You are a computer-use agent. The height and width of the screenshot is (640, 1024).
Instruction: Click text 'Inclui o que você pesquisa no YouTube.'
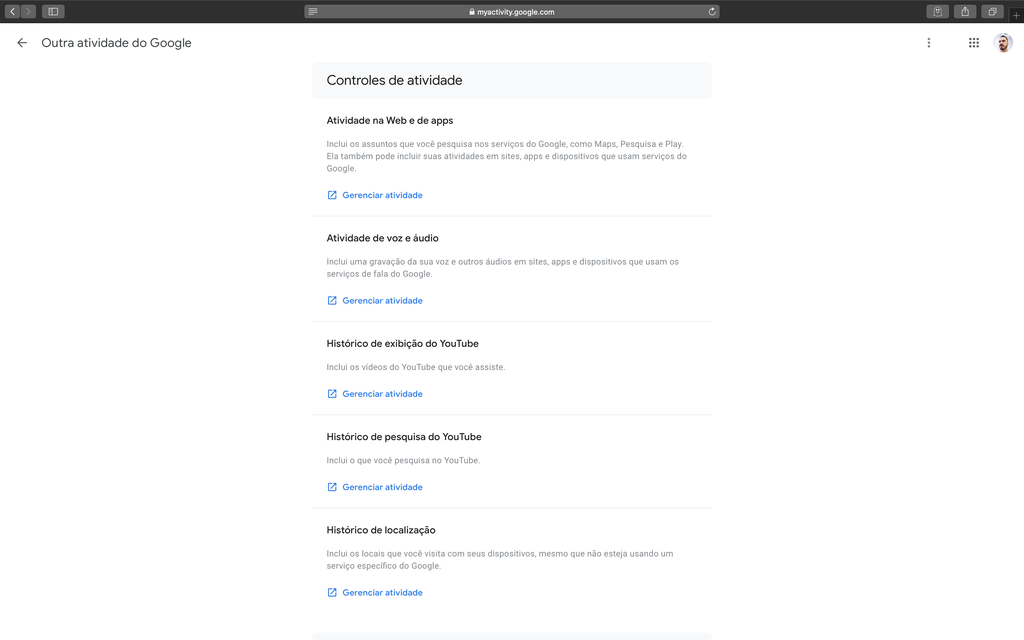click(404, 460)
